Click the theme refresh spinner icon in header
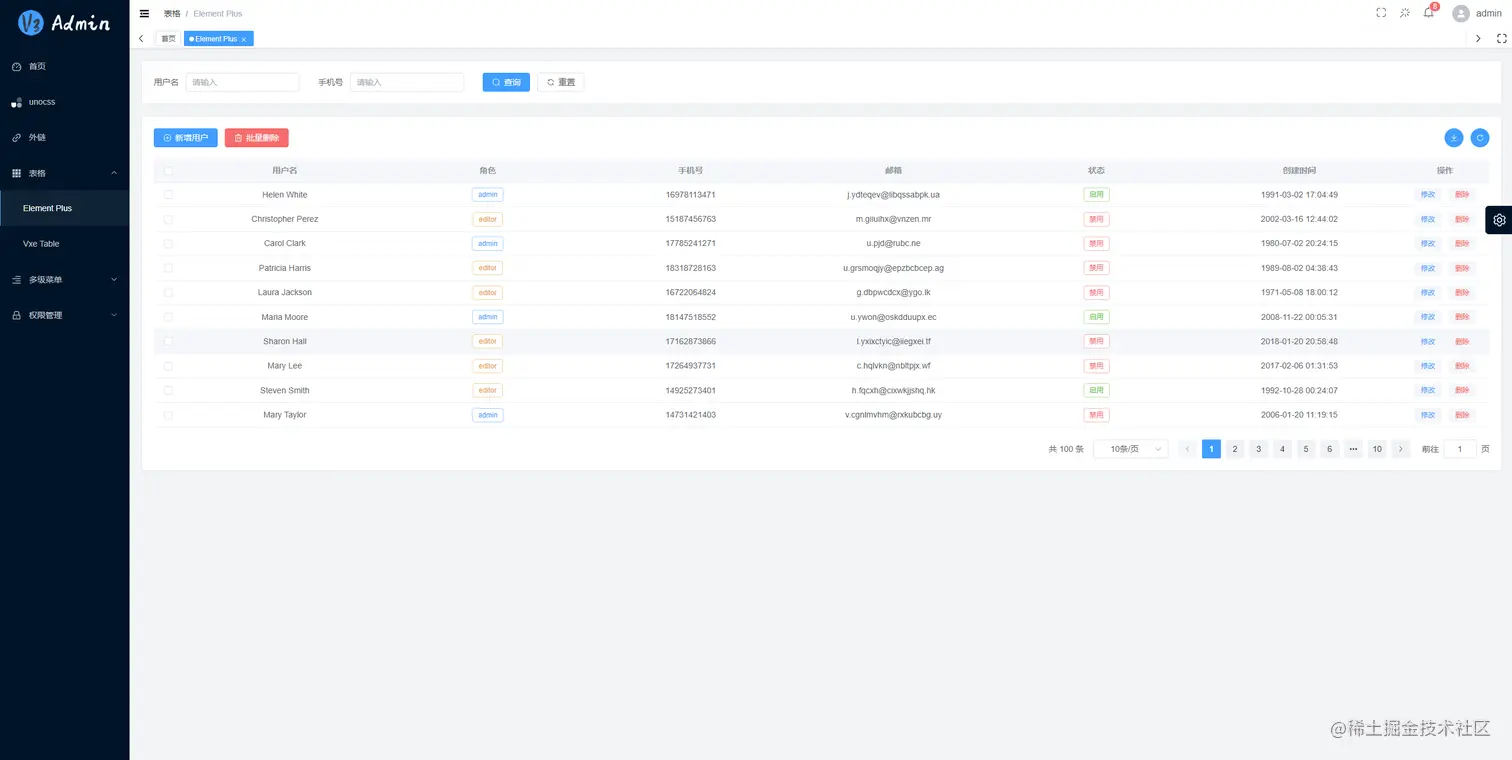 coord(1404,13)
